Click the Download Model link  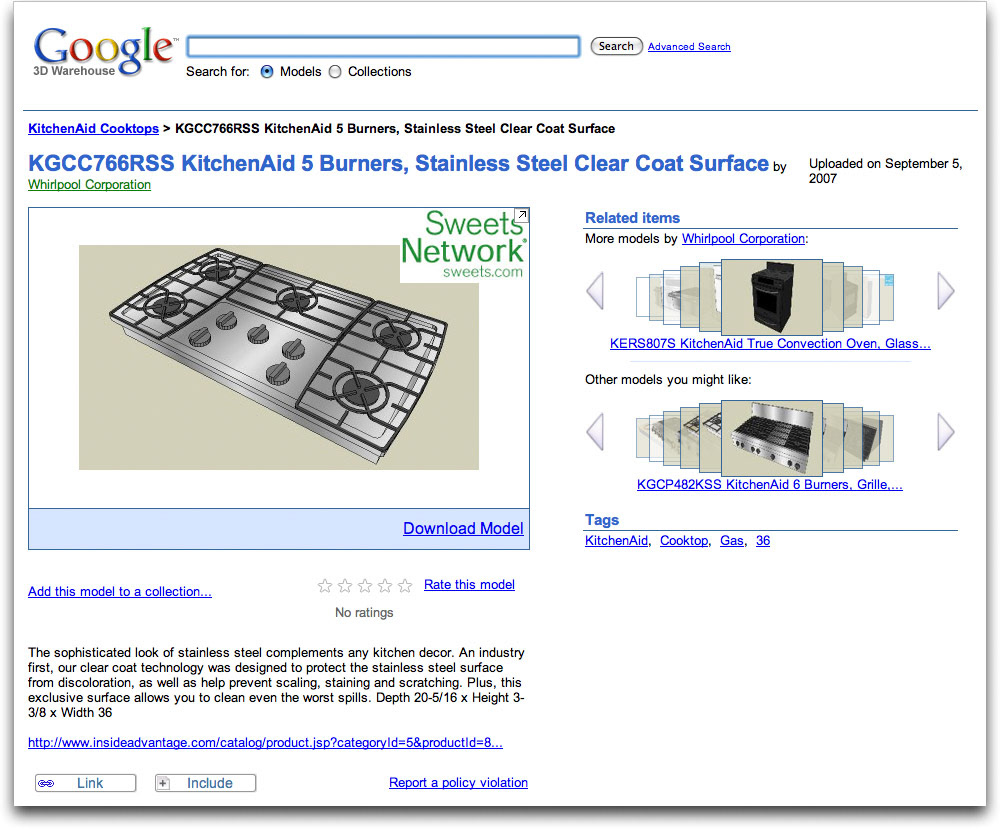click(464, 528)
